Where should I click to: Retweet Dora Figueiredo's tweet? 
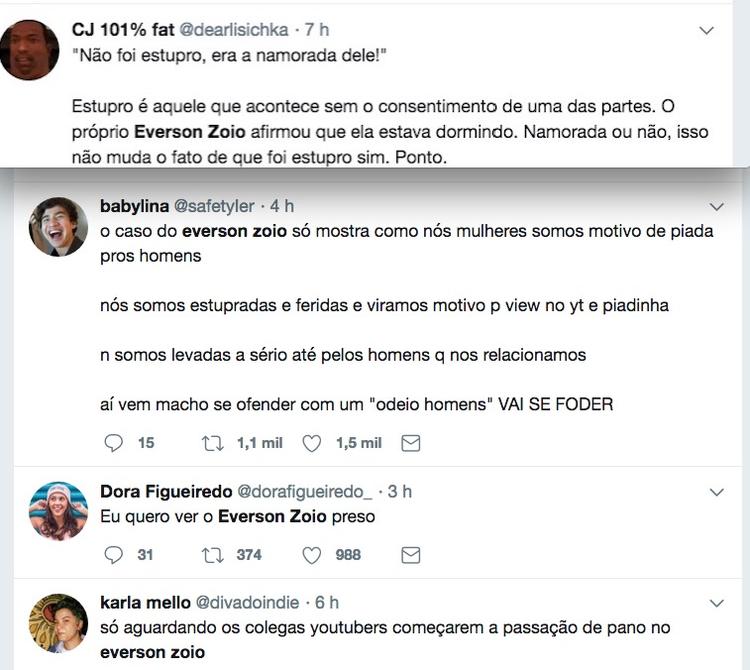212,555
